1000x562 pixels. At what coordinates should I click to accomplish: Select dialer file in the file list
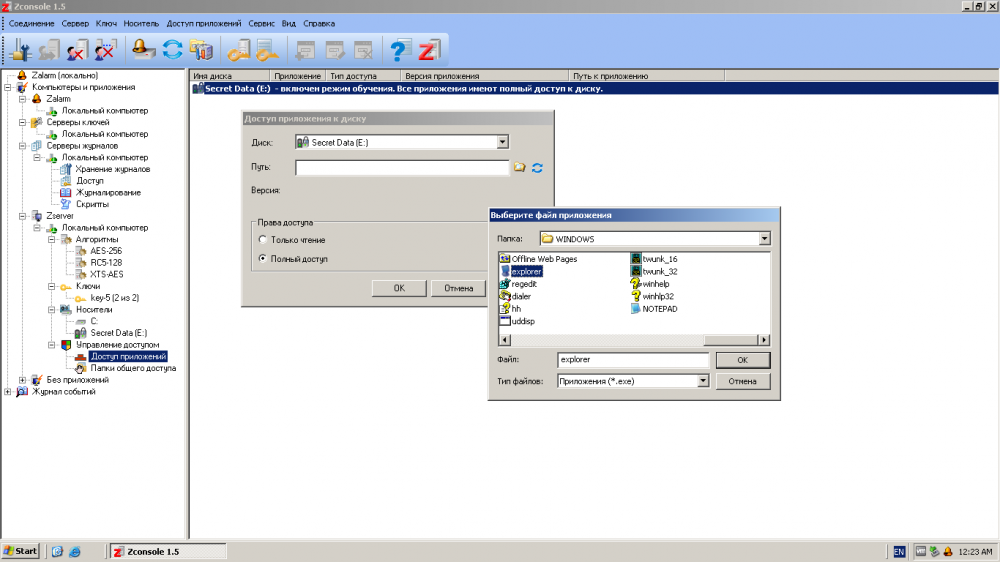[x=516, y=296]
